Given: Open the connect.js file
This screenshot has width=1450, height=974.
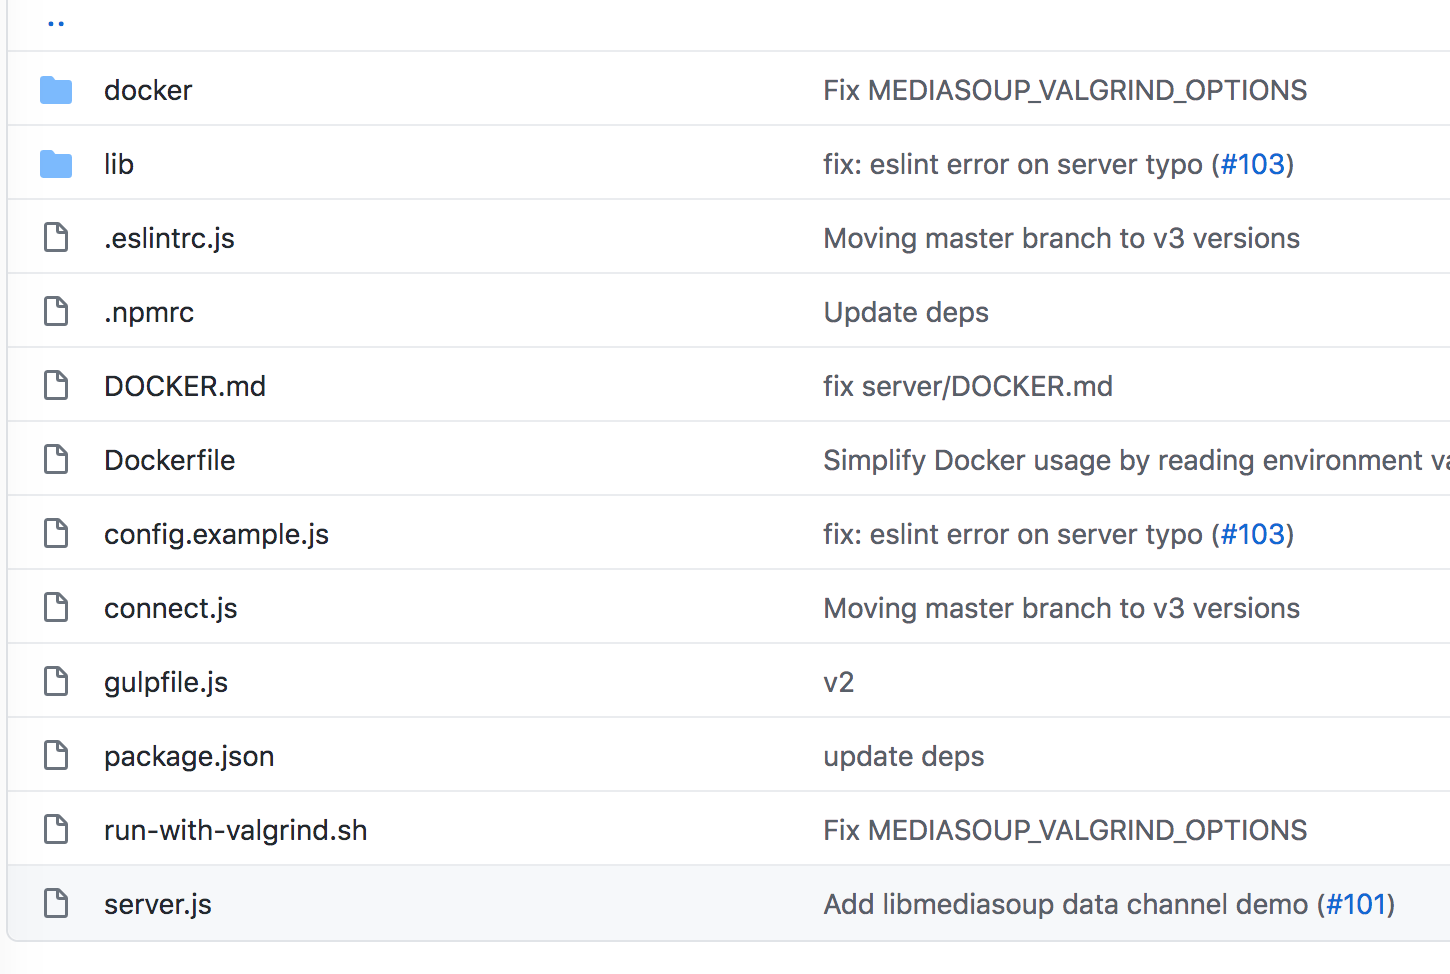Looking at the screenshot, I should [x=171, y=608].
